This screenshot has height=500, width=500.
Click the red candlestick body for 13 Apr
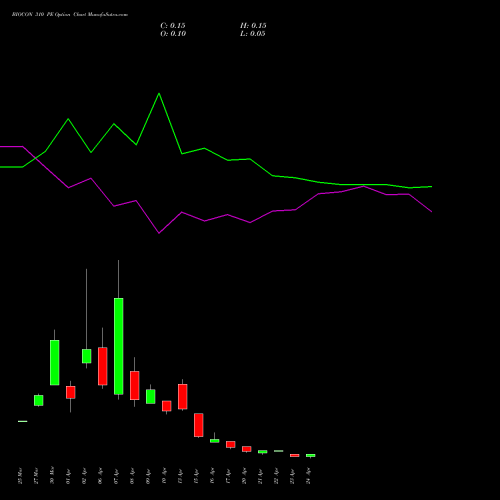click(x=183, y=397)
